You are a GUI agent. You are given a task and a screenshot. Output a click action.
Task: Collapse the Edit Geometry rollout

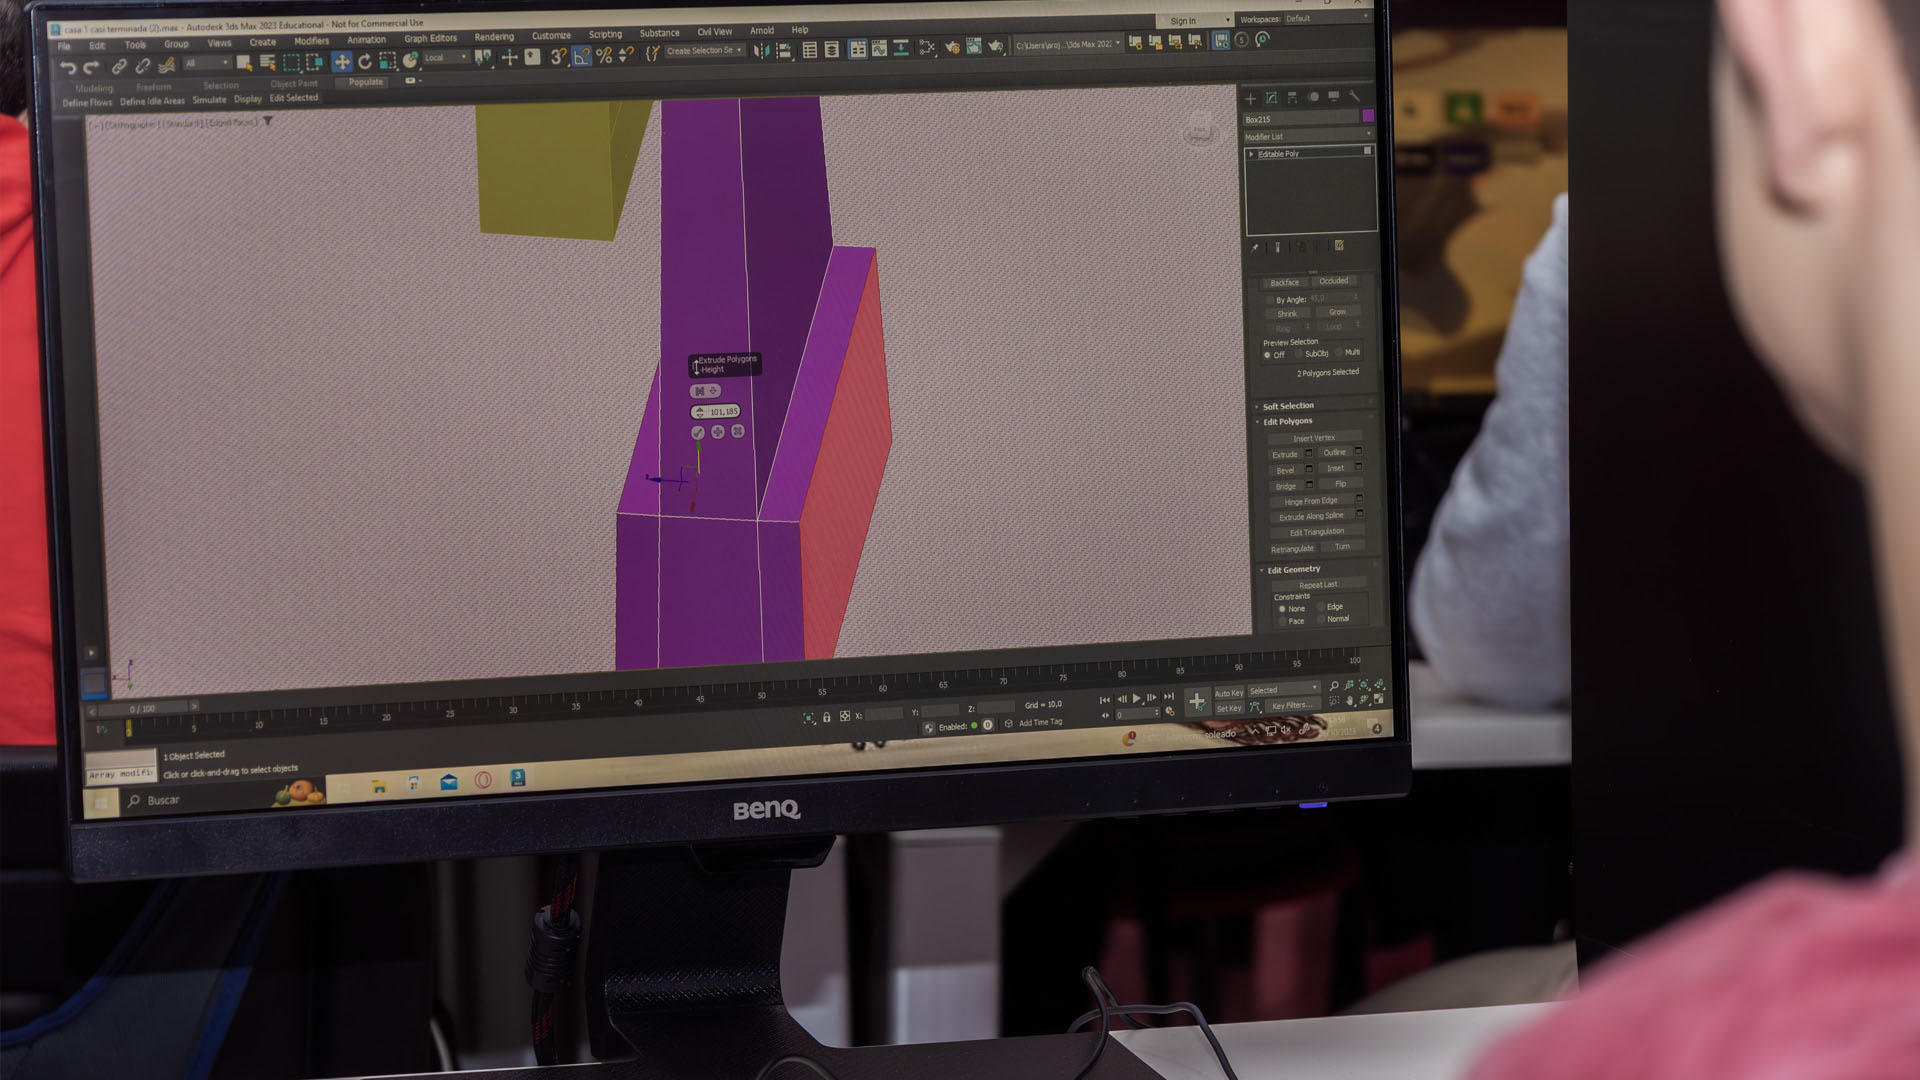click(1292, 569)
